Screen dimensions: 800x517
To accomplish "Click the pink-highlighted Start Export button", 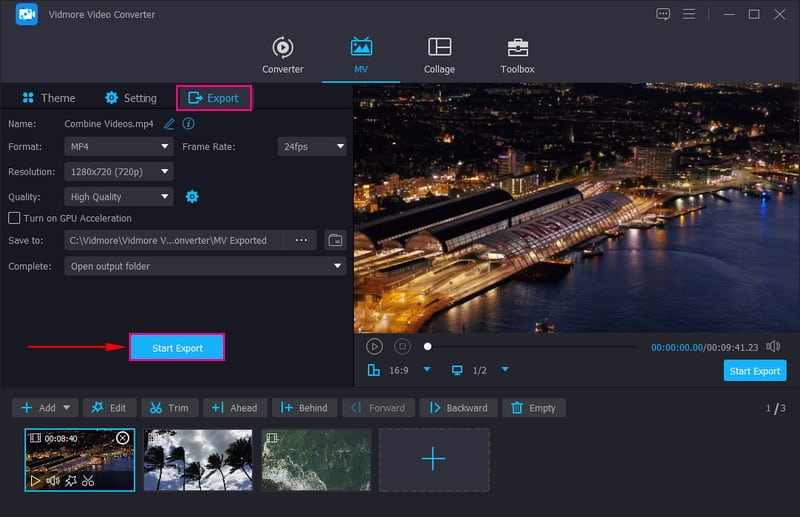I will pyautogui.click(x=177, y=348).
